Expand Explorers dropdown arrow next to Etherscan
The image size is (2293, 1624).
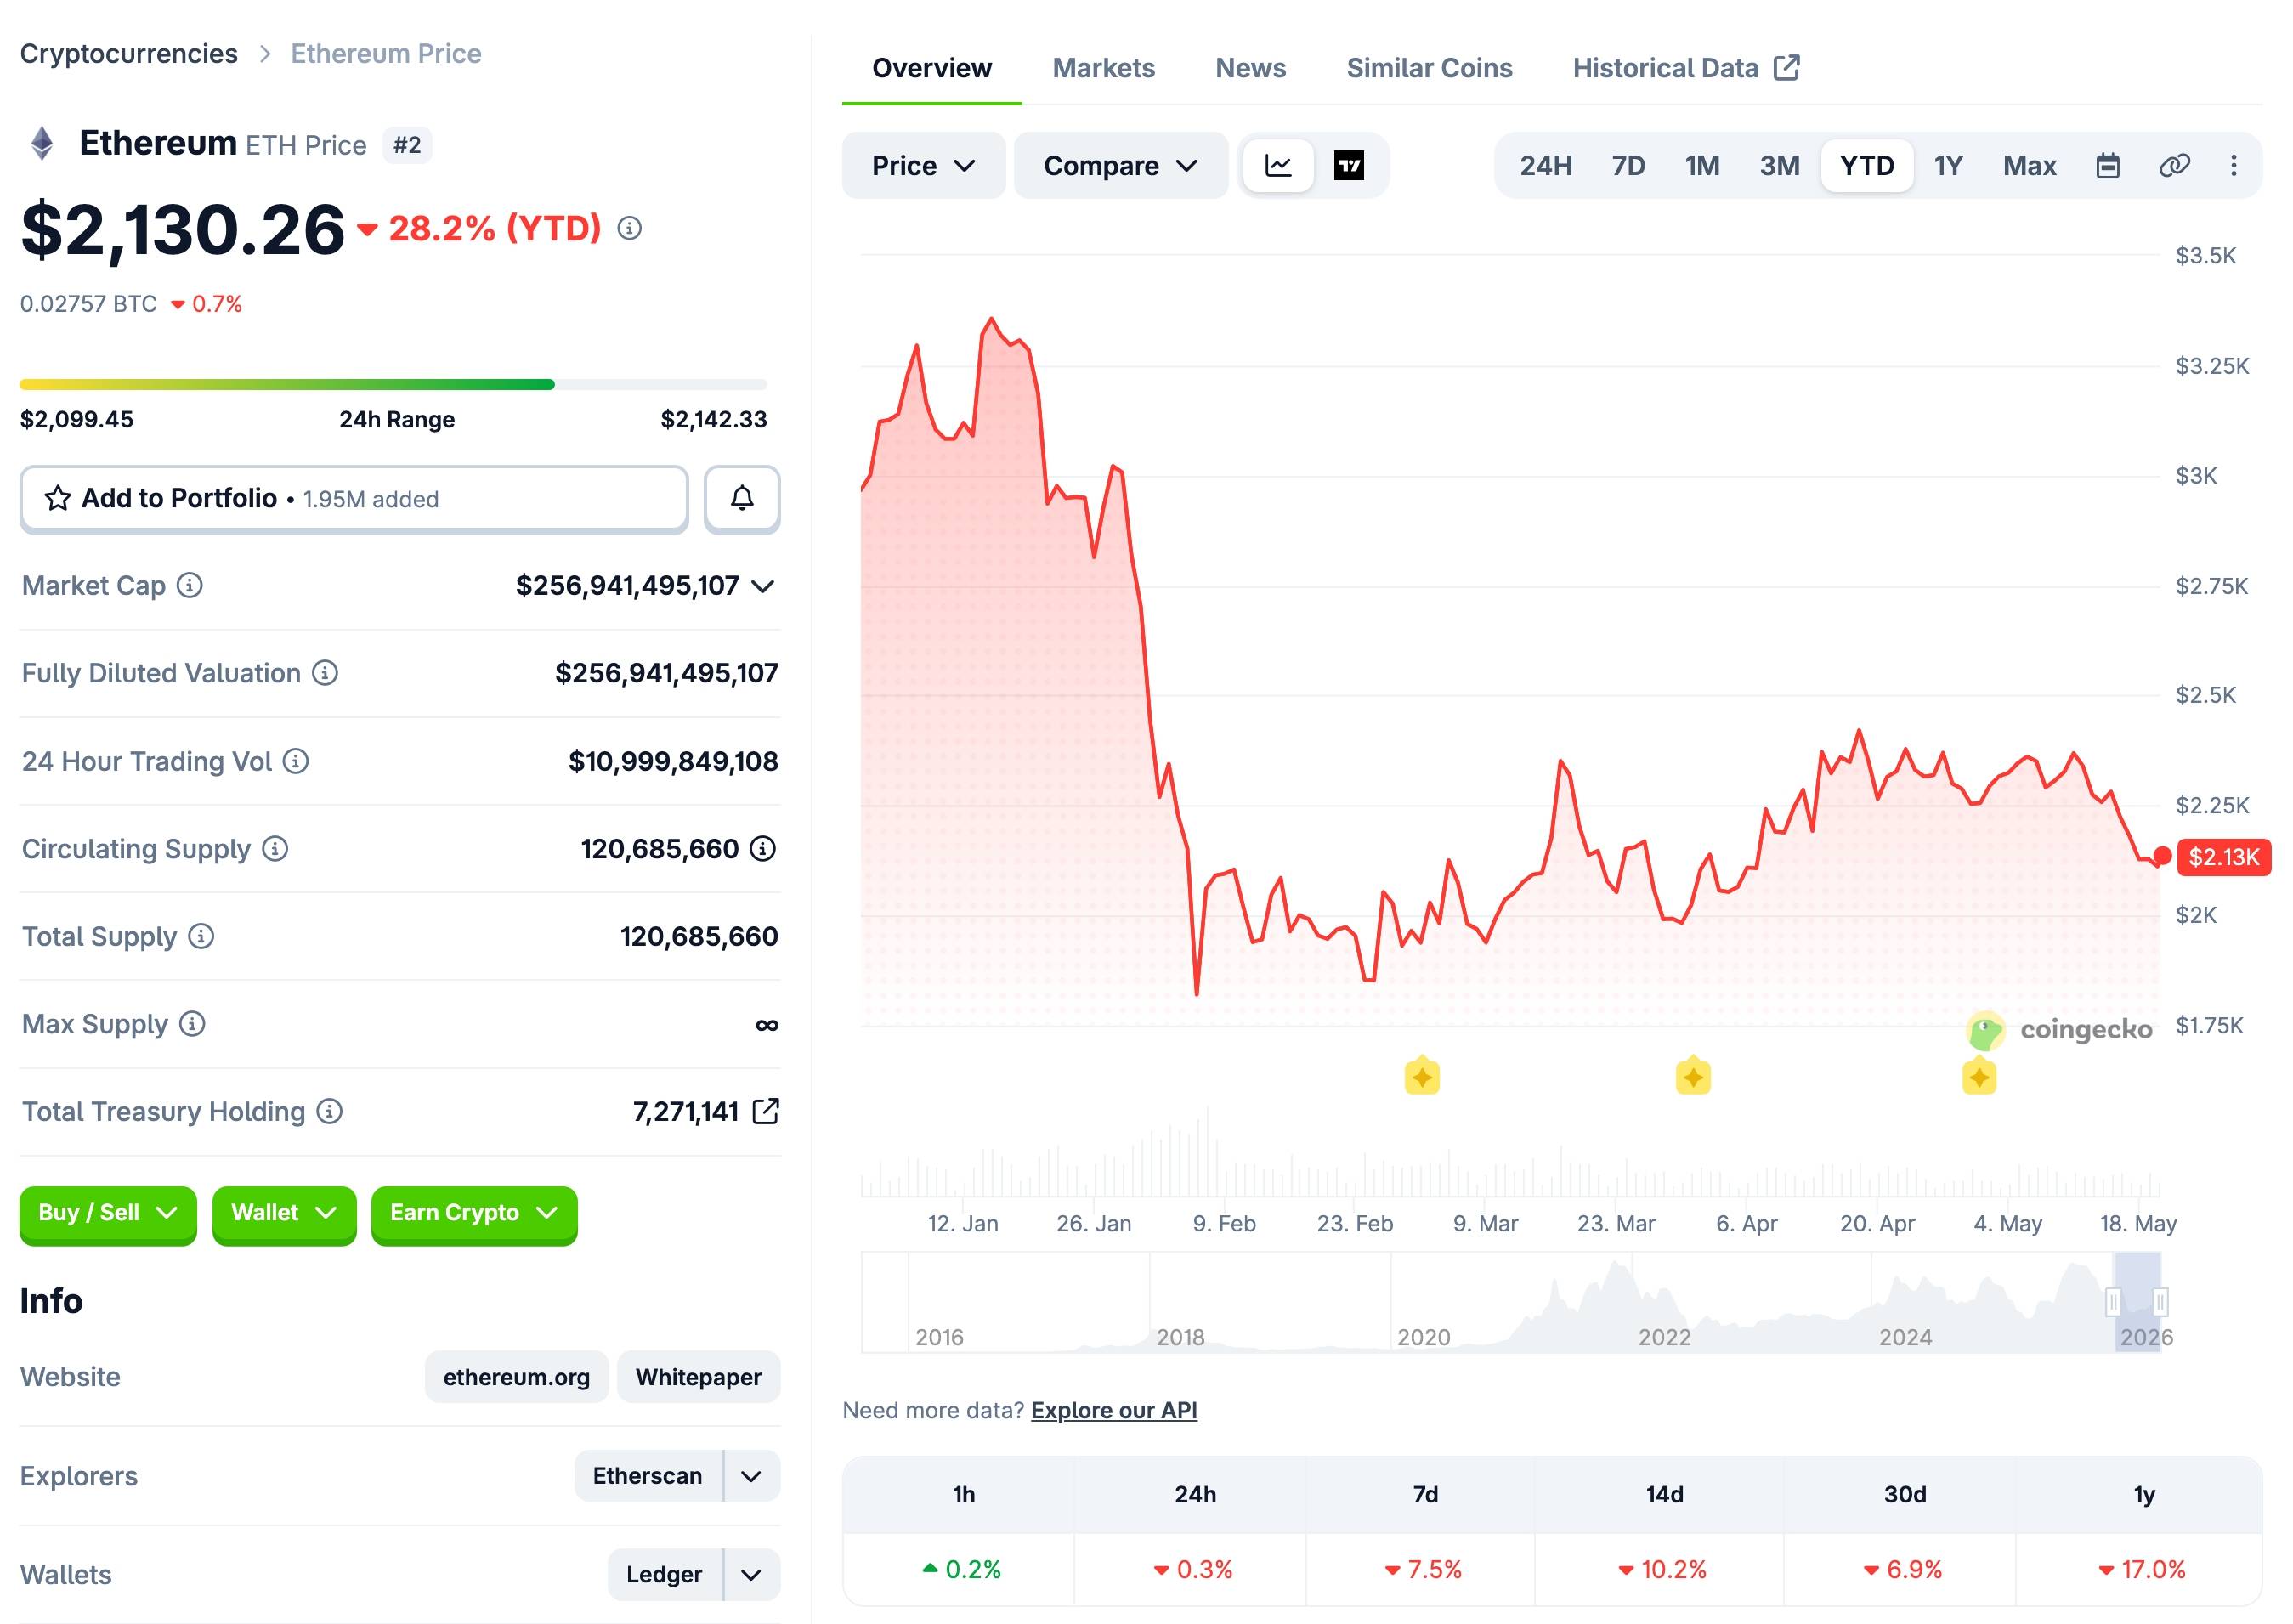(751, 1476)
